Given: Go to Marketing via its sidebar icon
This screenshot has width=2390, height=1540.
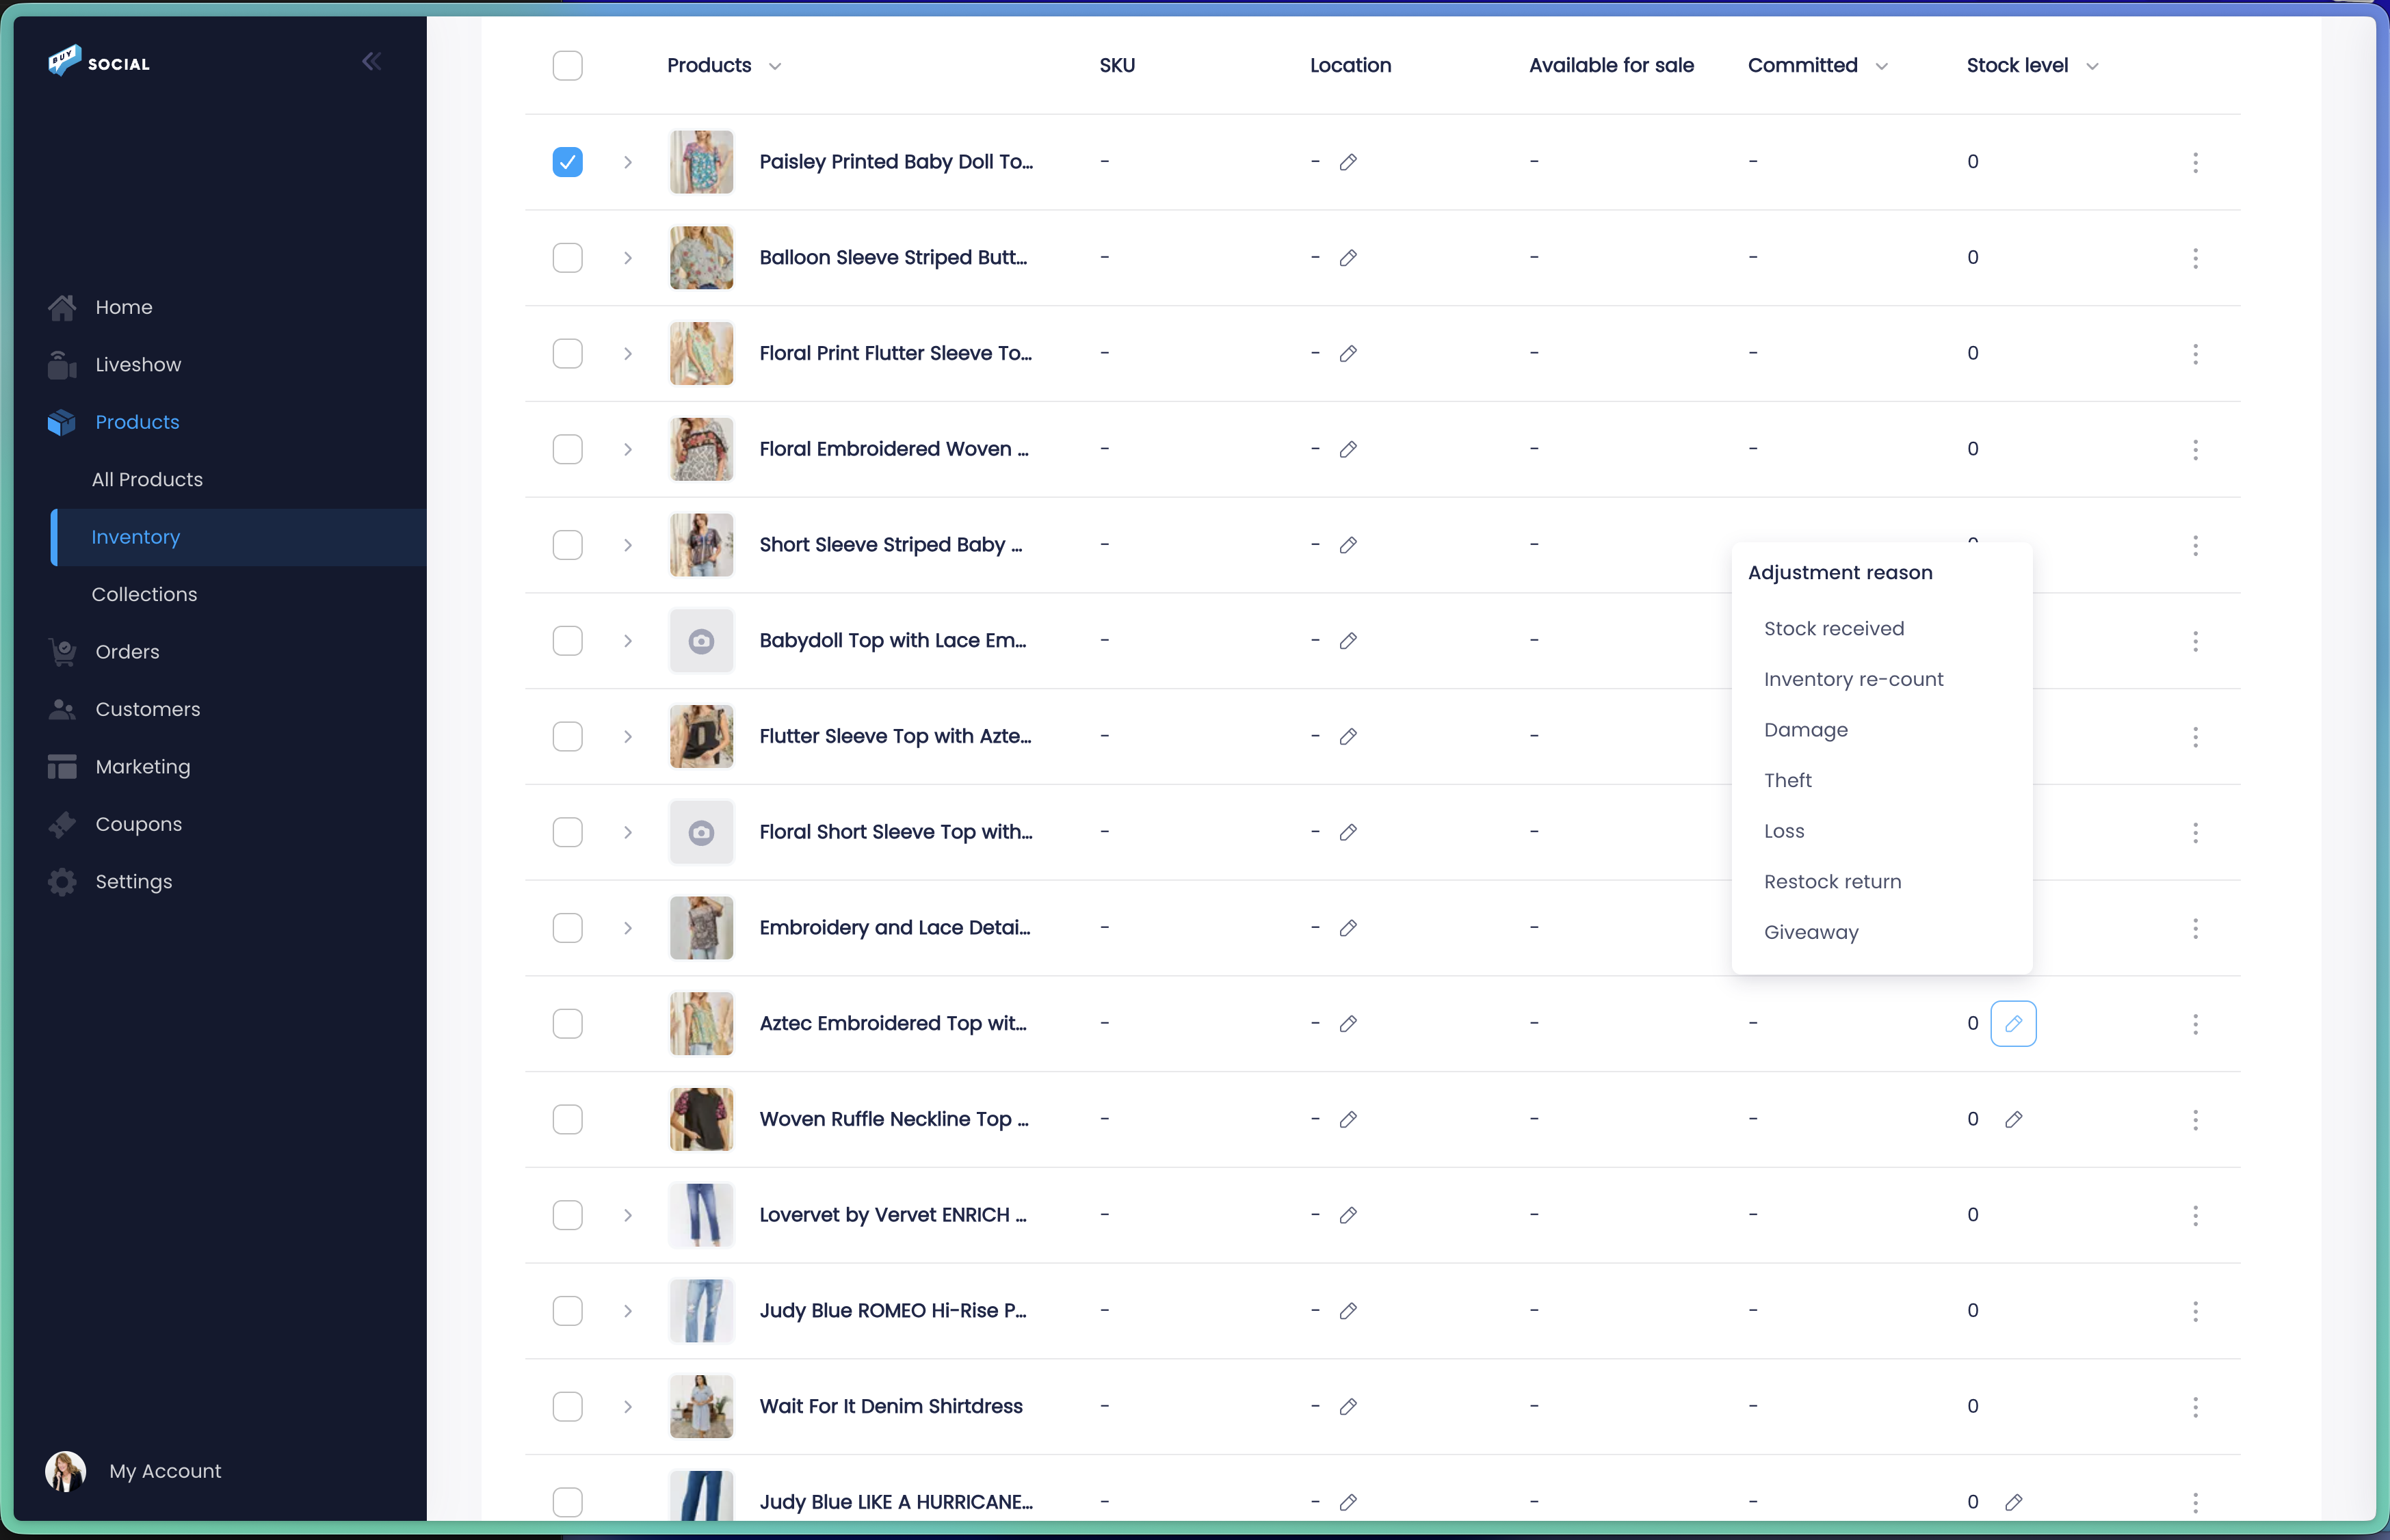Looking at the screenshot, I should pyautogui.click(x=61, y=766).
